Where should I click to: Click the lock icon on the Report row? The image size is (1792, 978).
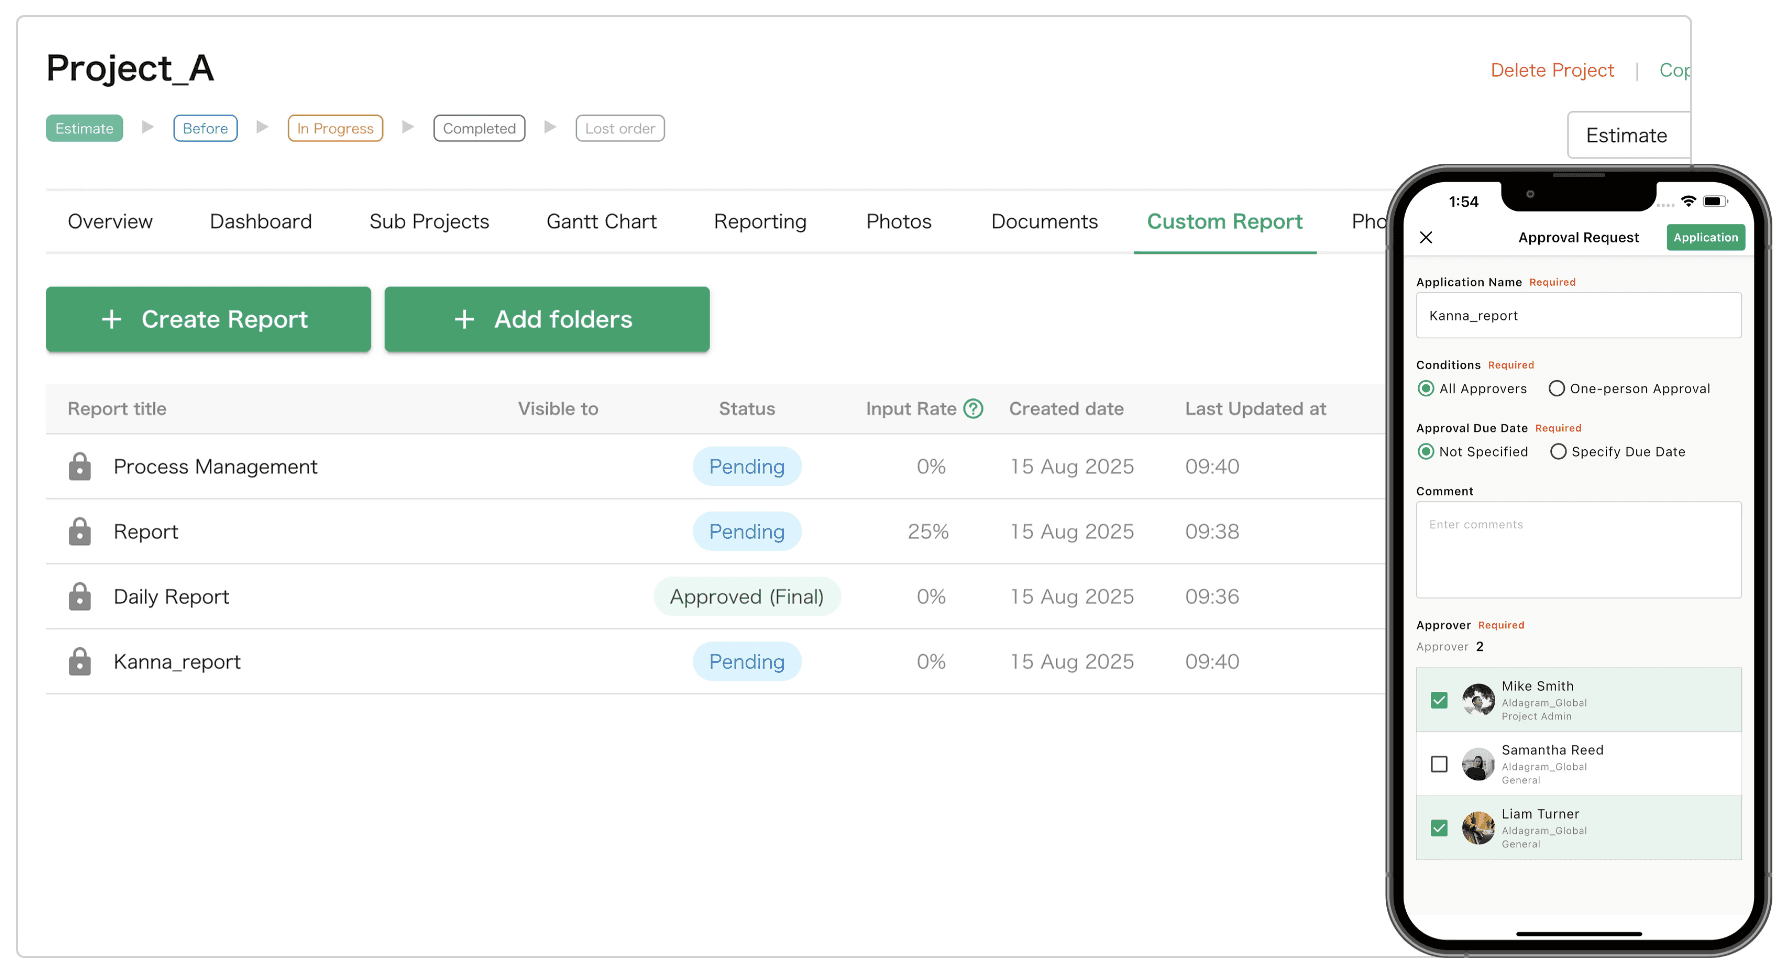click(80, 531)
